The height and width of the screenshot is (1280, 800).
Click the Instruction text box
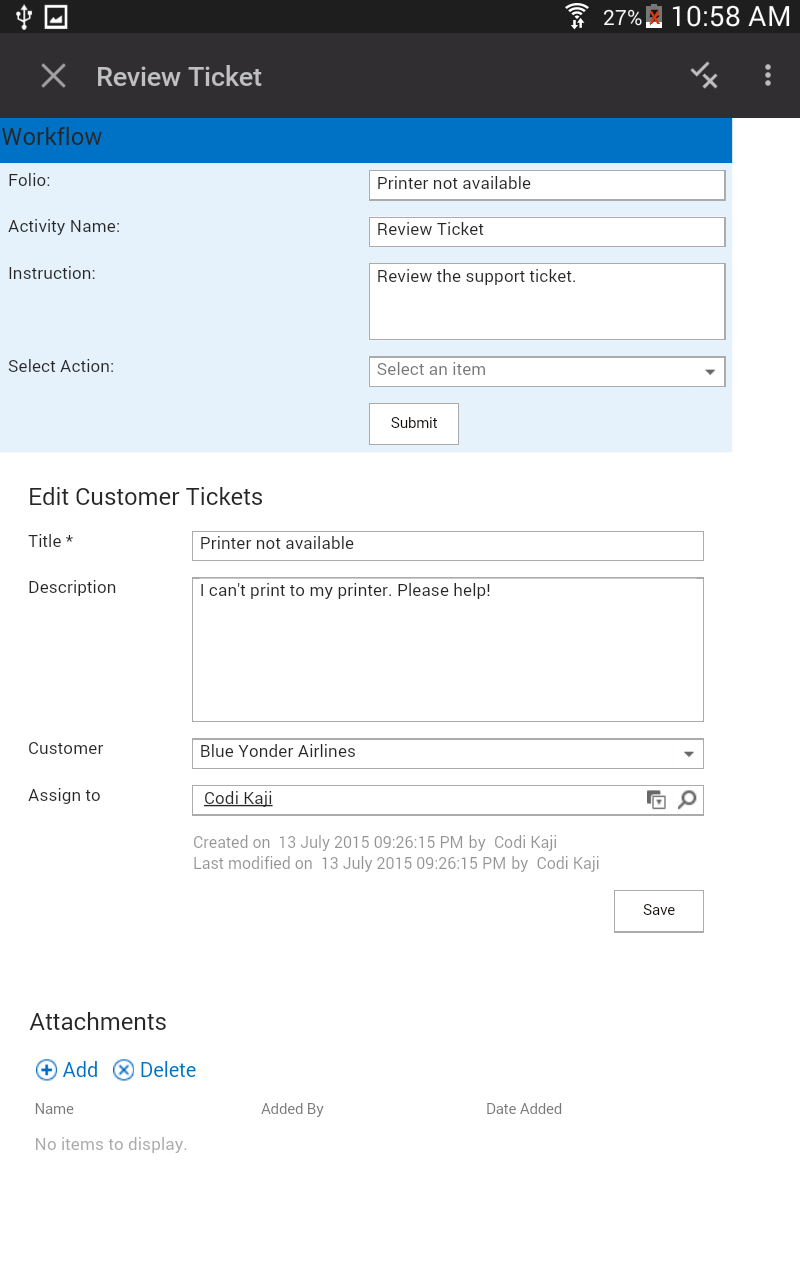coord(547,301)
